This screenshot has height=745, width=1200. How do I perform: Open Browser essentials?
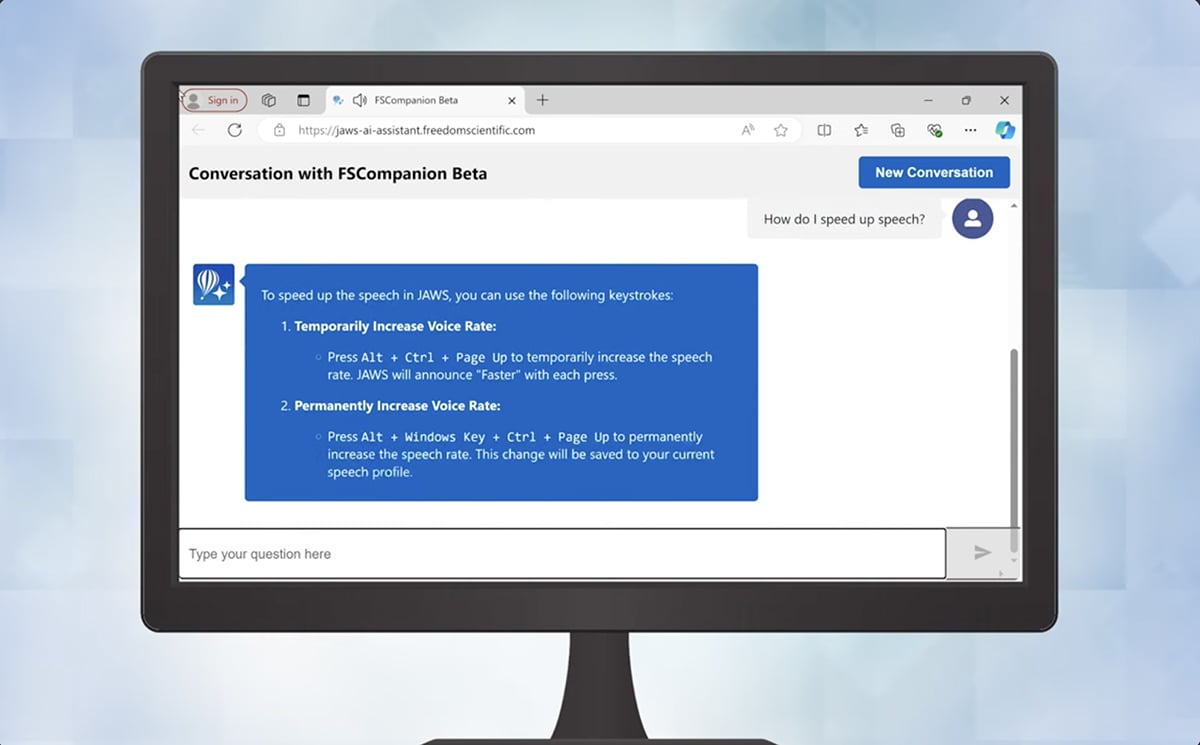(934, 130)
